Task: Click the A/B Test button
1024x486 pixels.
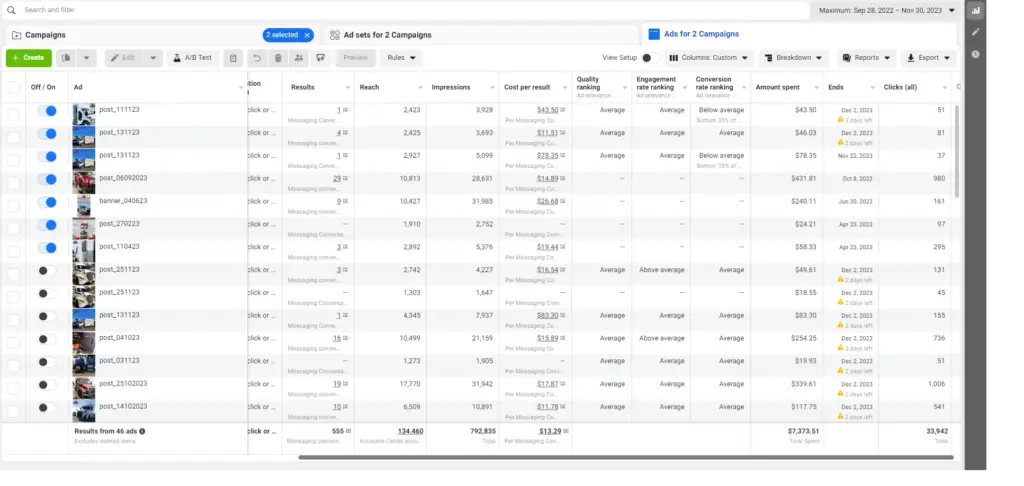Action: click(192, 58)
